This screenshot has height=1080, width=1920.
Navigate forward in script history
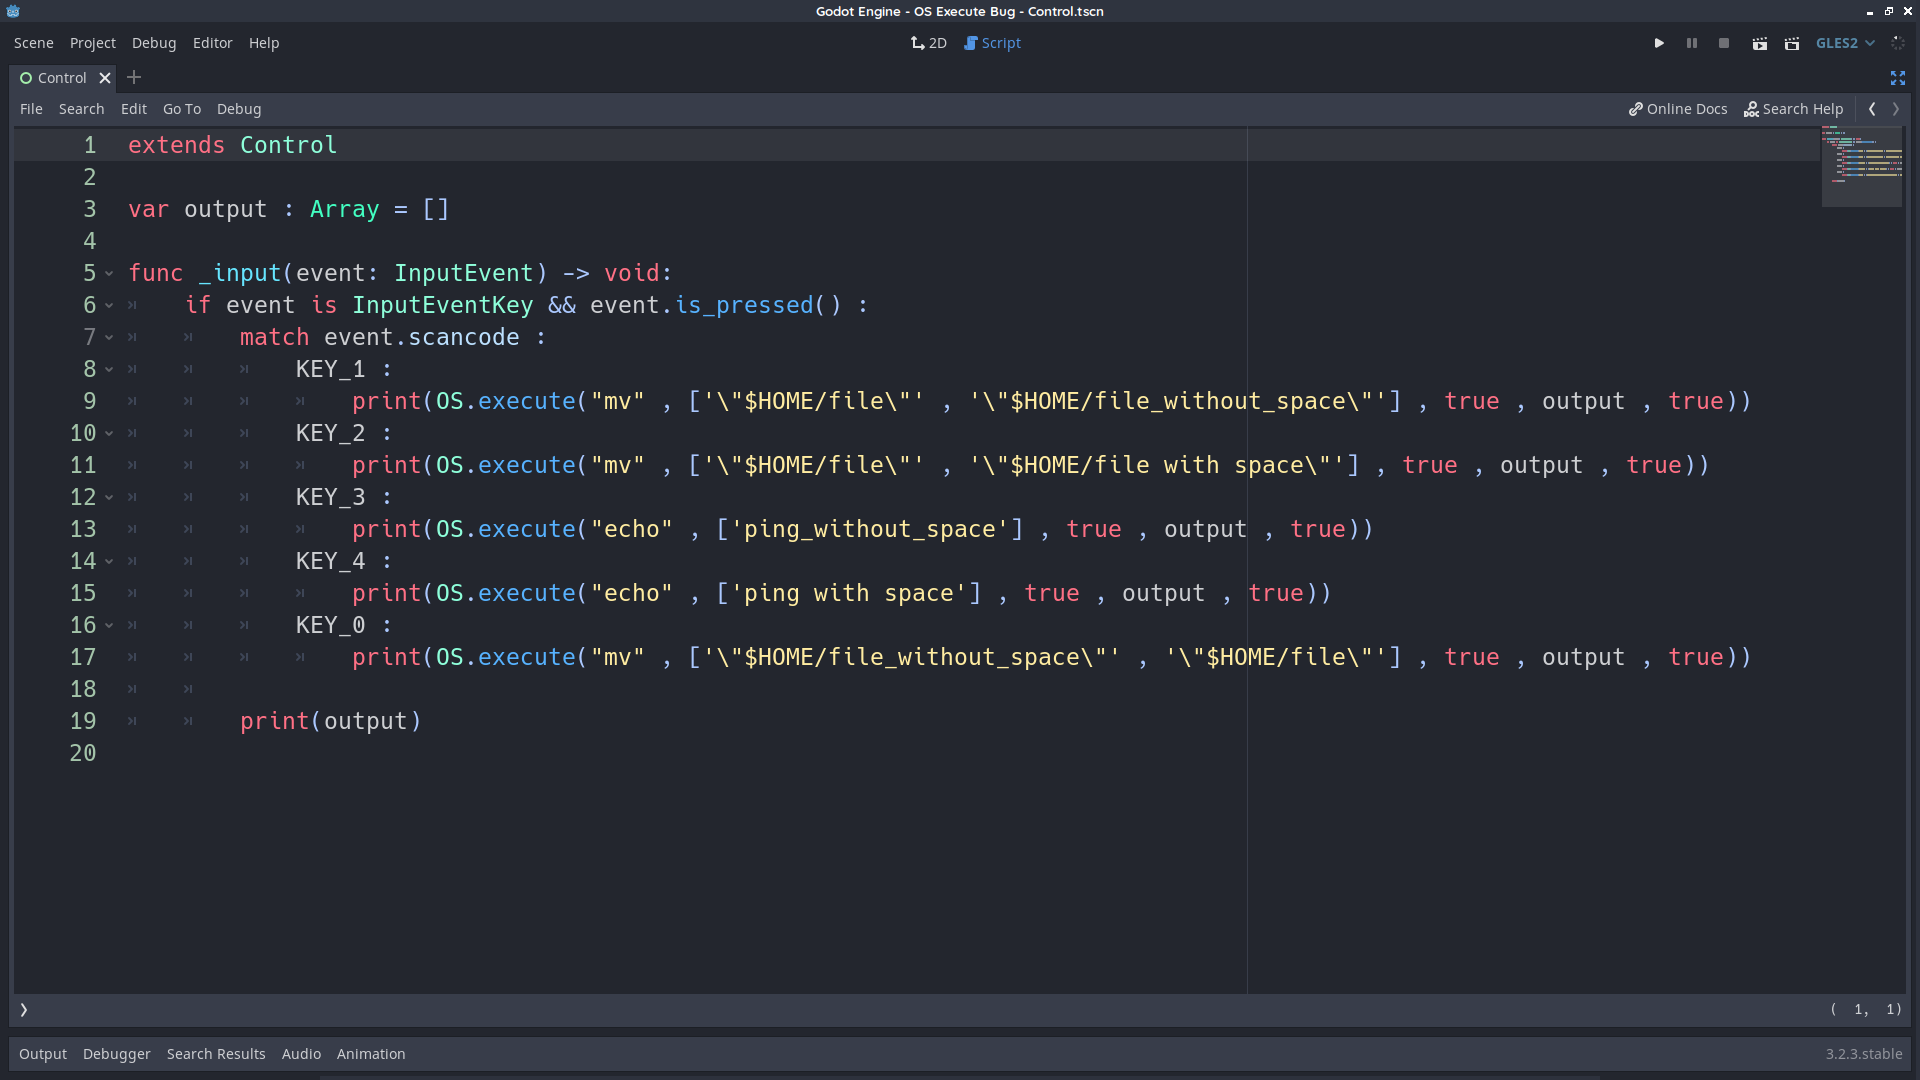pos(1896,109)
